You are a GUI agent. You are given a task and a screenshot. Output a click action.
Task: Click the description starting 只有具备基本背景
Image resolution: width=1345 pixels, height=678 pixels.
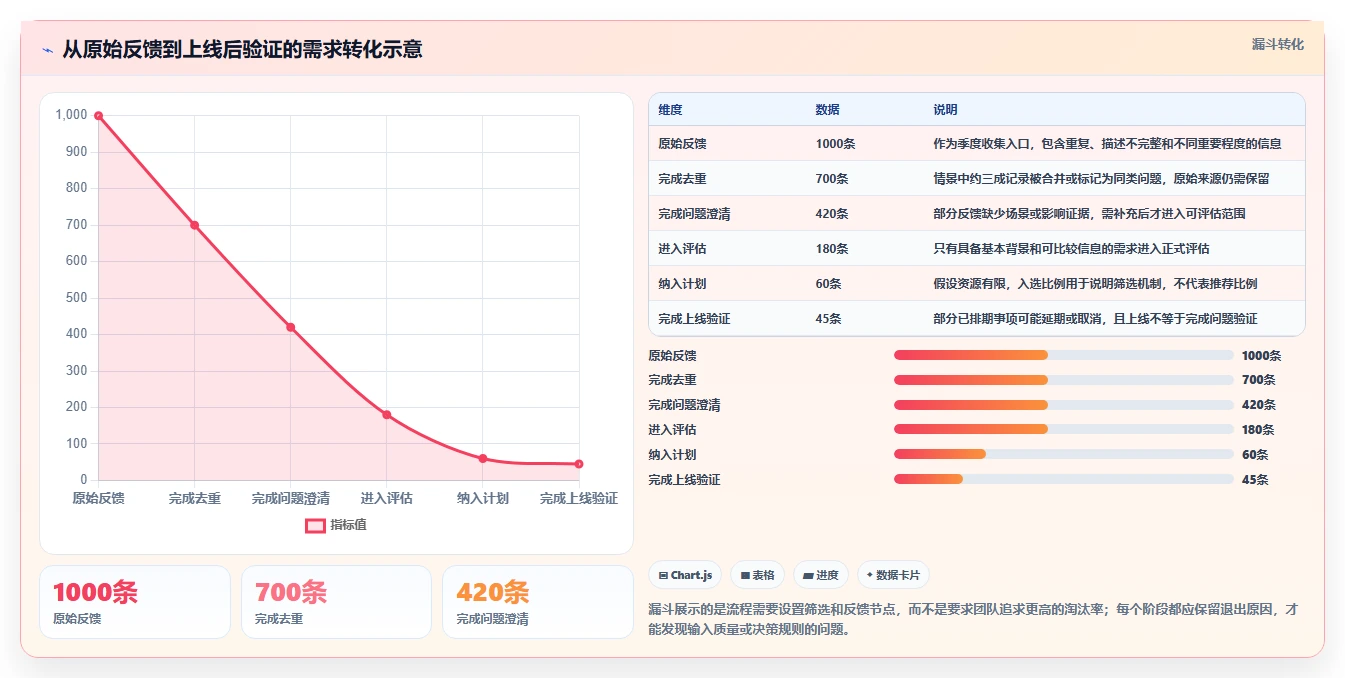point(1071,249)
